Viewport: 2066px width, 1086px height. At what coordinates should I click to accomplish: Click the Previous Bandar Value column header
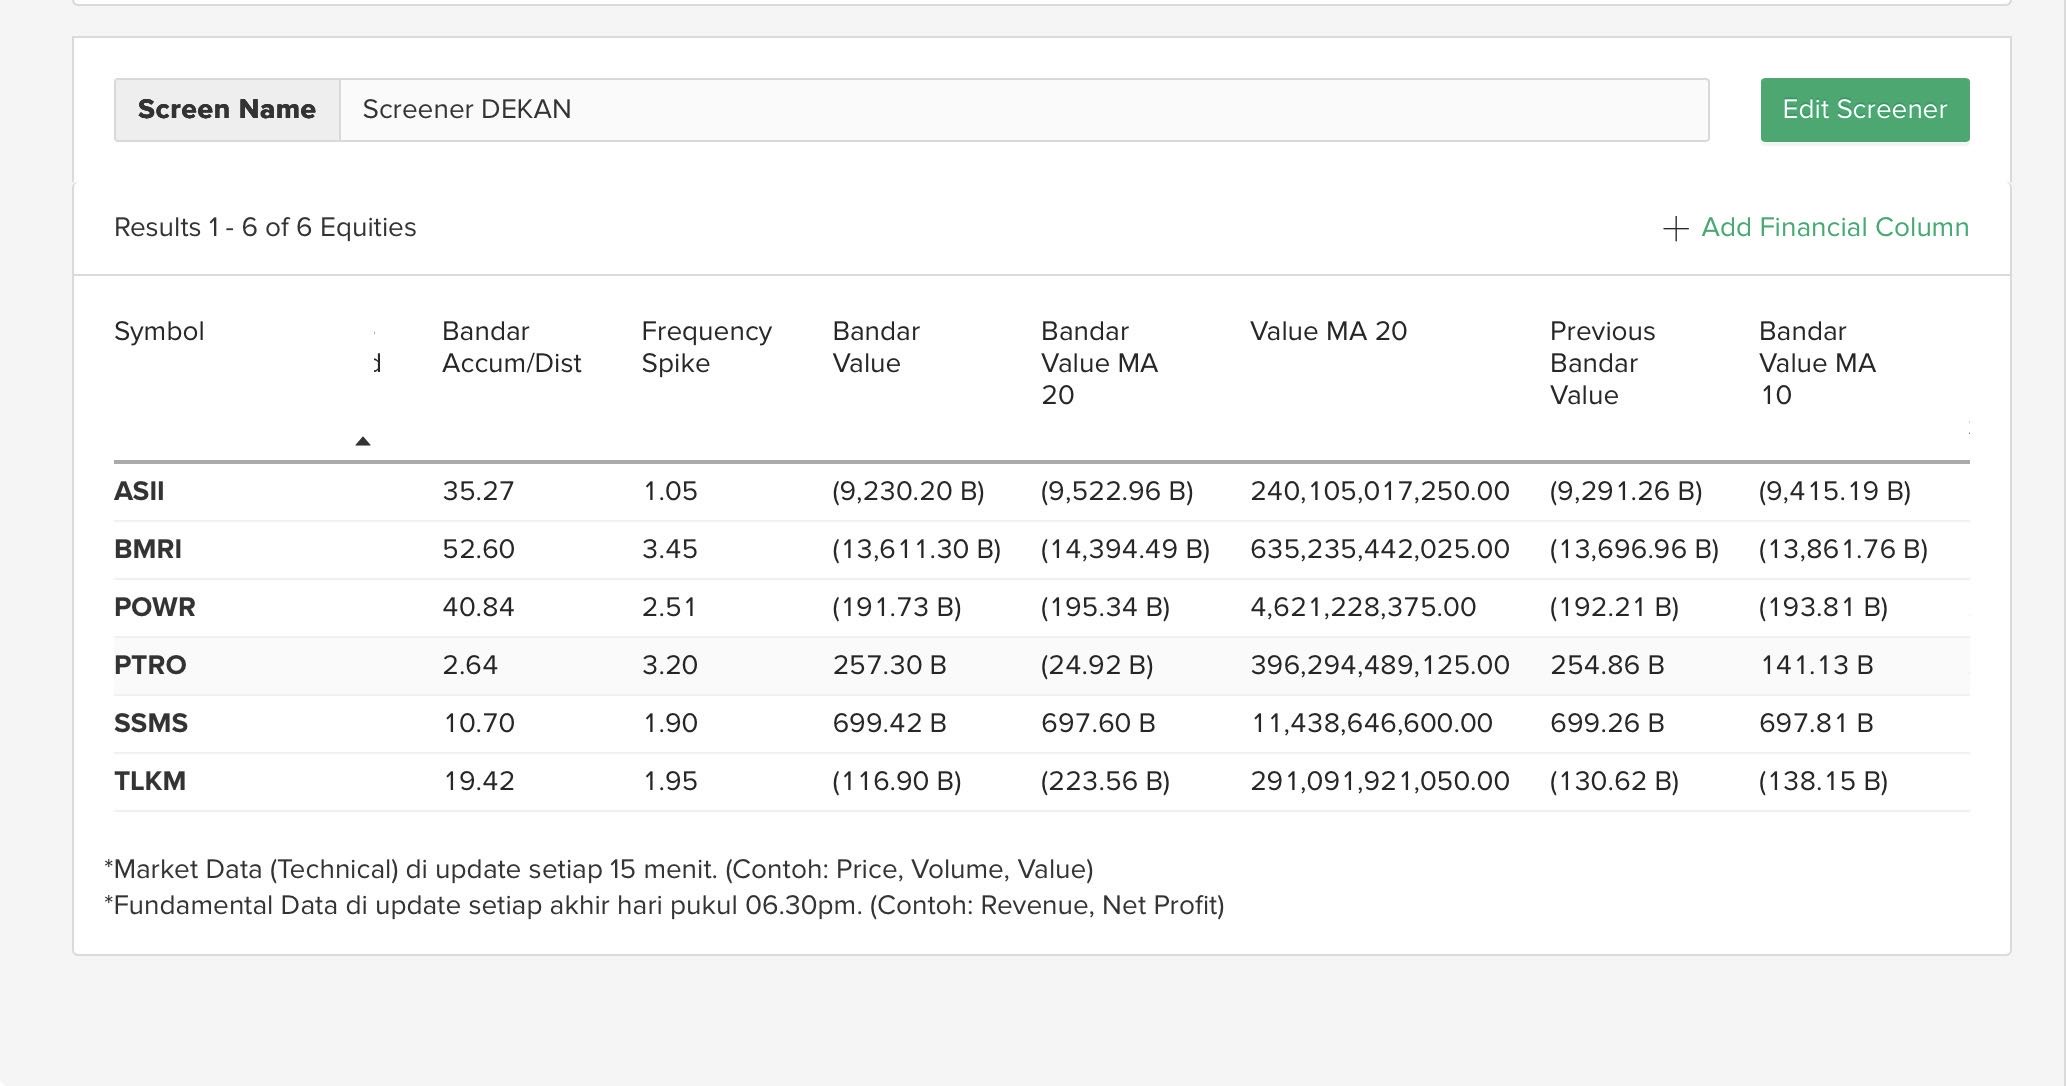click(x=1602, y=363)
